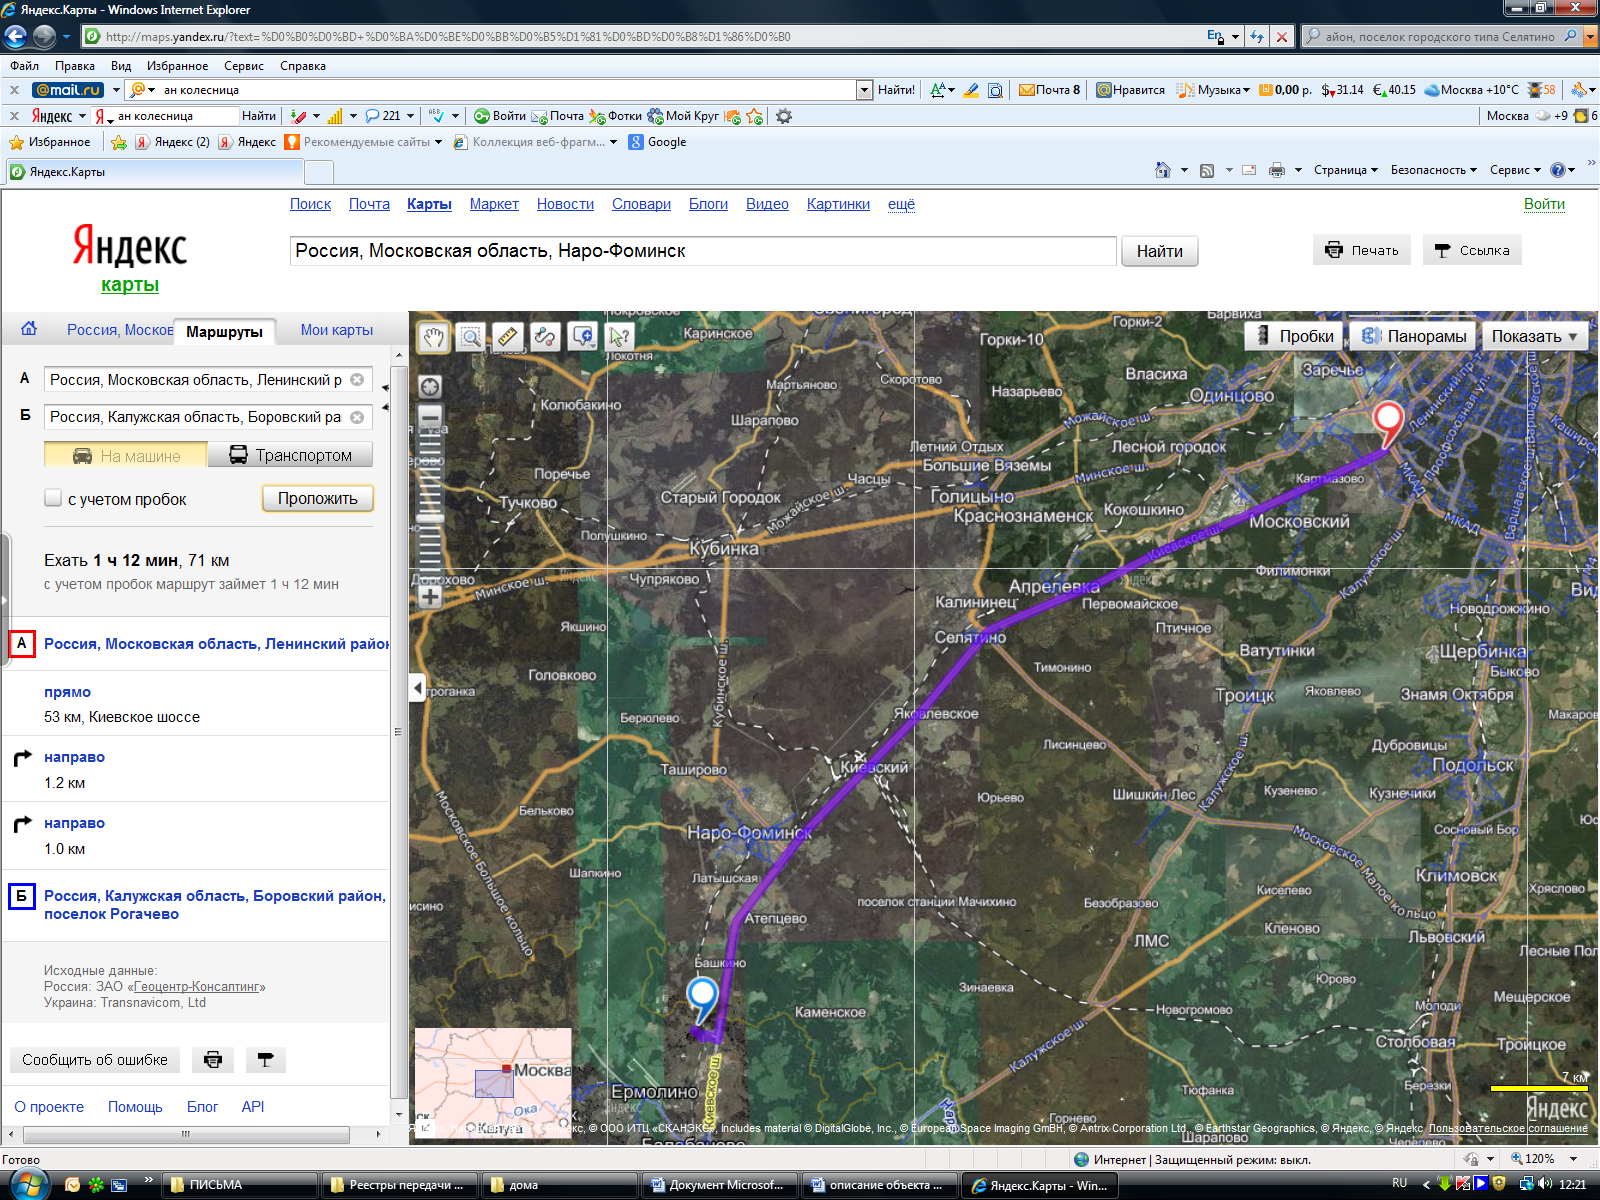Viewport: 1600px width, 1200px height.
Task: Add to favorites bar star icon
Action: pyautogui.click(x=119, y=142)
